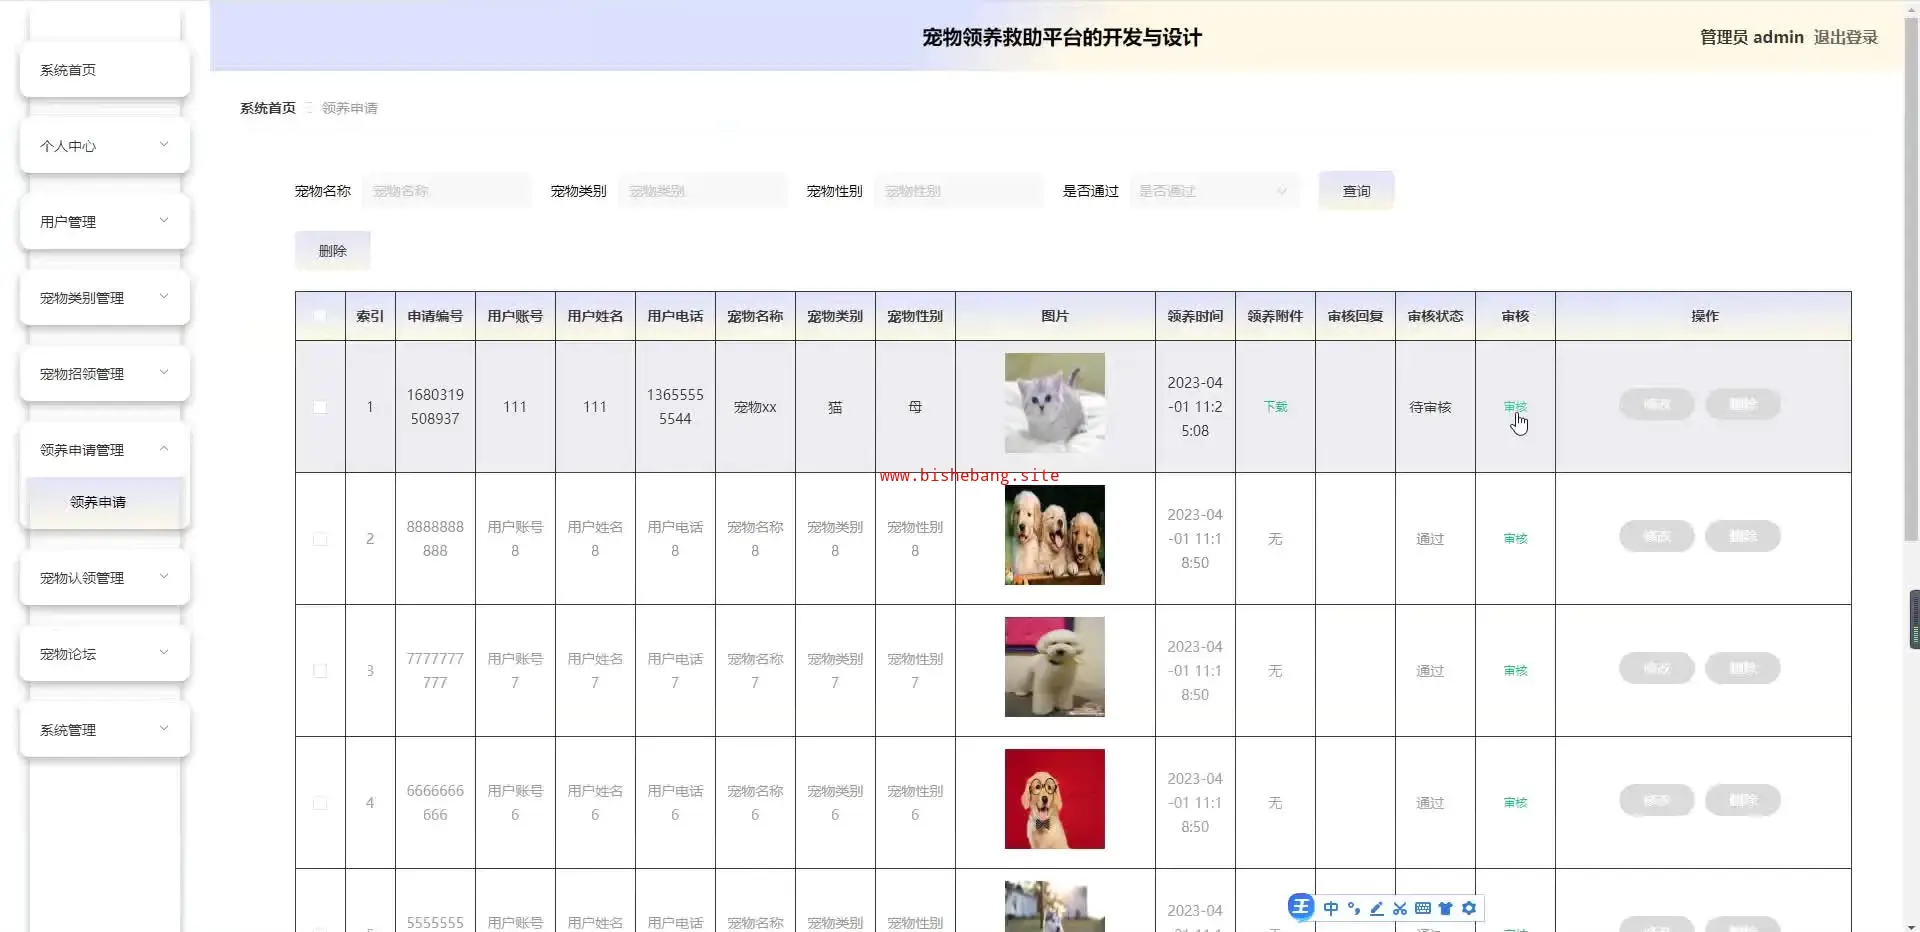Viewport: 1920px width, 932px height.
Task: Select the checkbox for application 1680319508937
Action: coord(320,407)
